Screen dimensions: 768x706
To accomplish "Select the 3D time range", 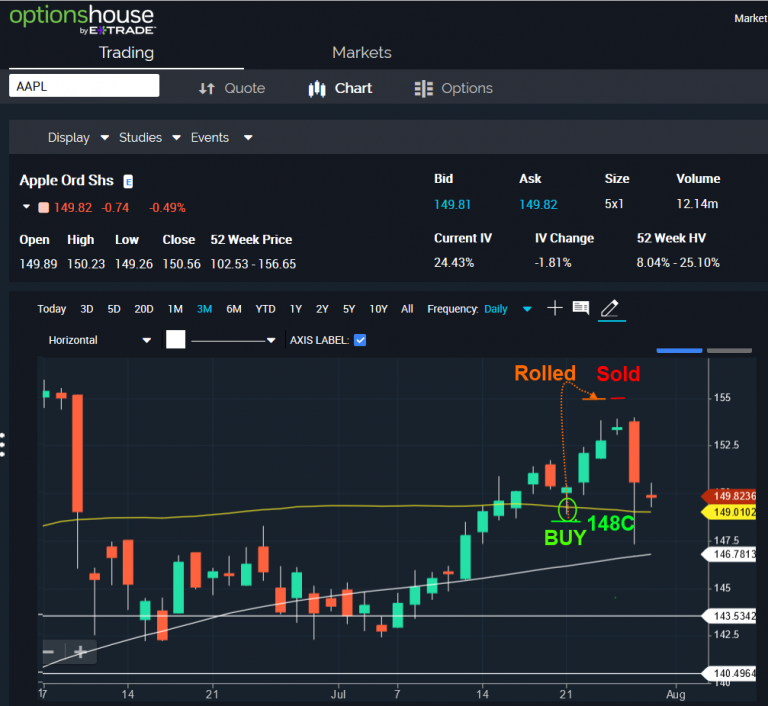I will pyautogui.click(x=87, y=309).
